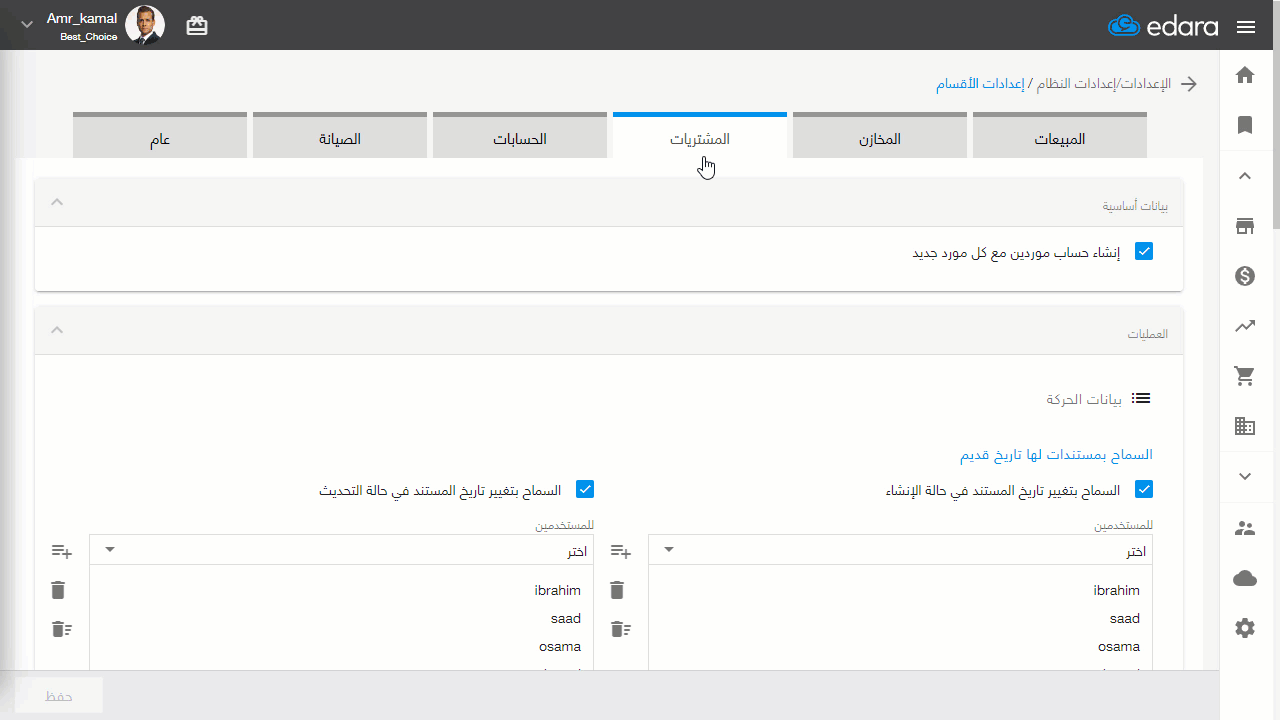Switch to the الصيانة tab
Image resolution: width=1280 pixels, height=720 pixels.
point(340,136)
